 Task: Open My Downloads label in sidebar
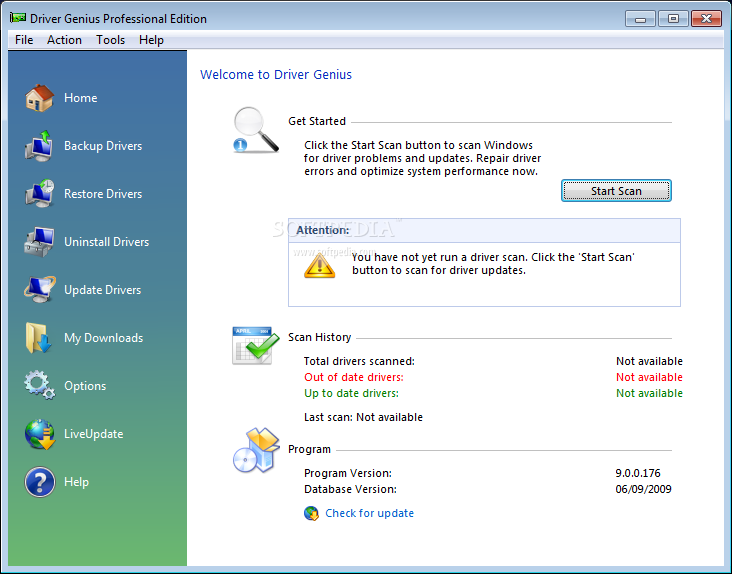104,338
